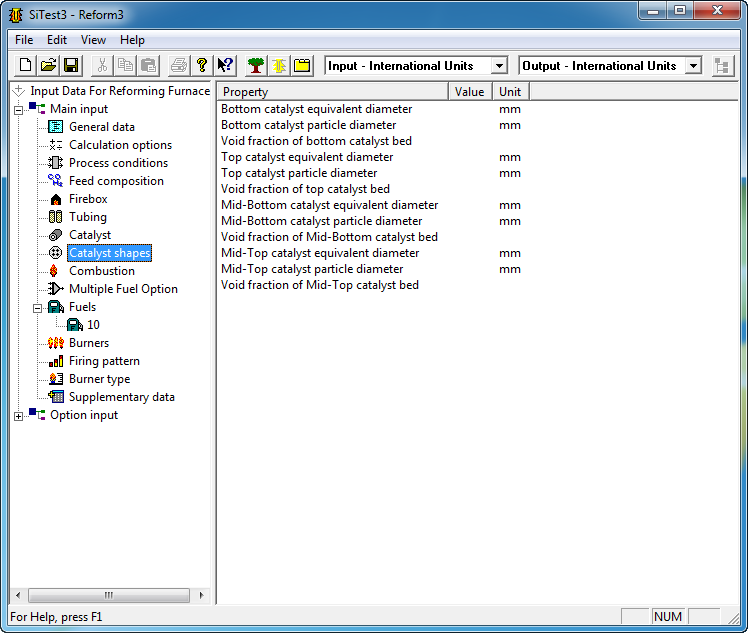Click the Fuels pump icon
748x633 pixels.
coord(56,307)
